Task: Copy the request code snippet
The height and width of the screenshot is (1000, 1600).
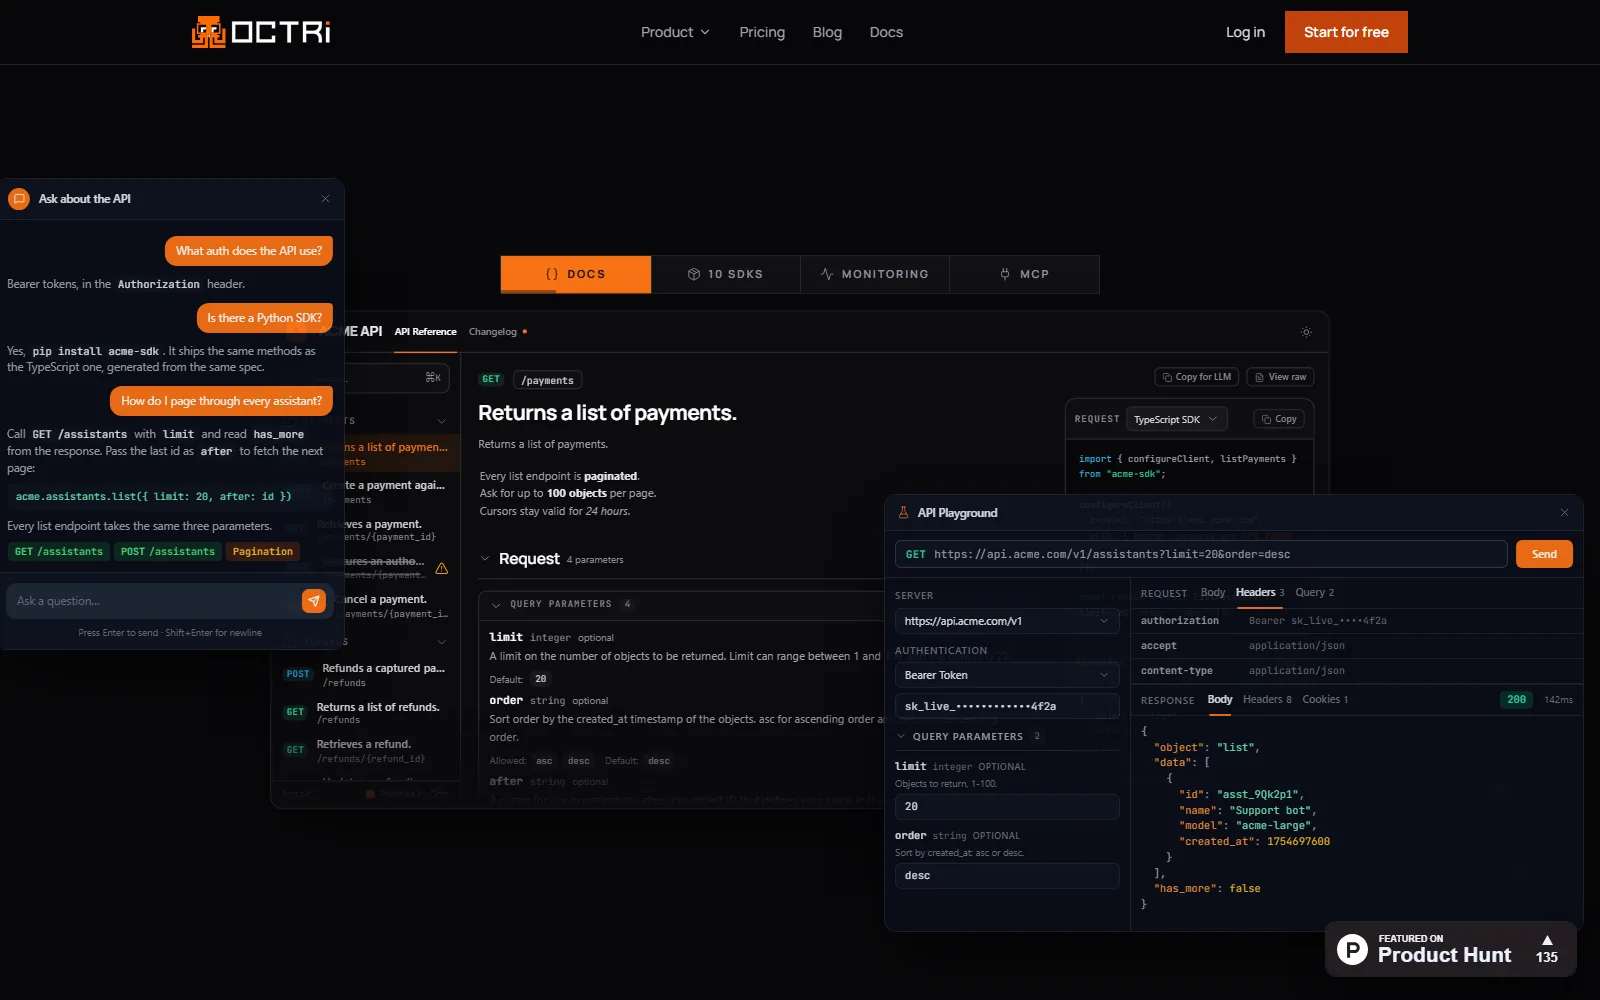Action: 1279,419
